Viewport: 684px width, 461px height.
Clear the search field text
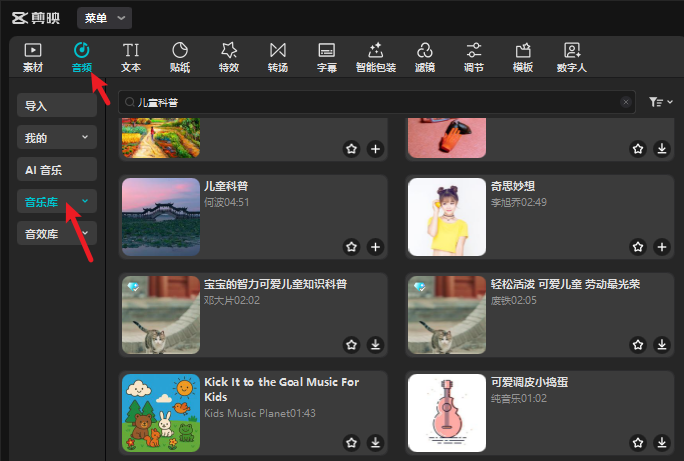[626, 102]
